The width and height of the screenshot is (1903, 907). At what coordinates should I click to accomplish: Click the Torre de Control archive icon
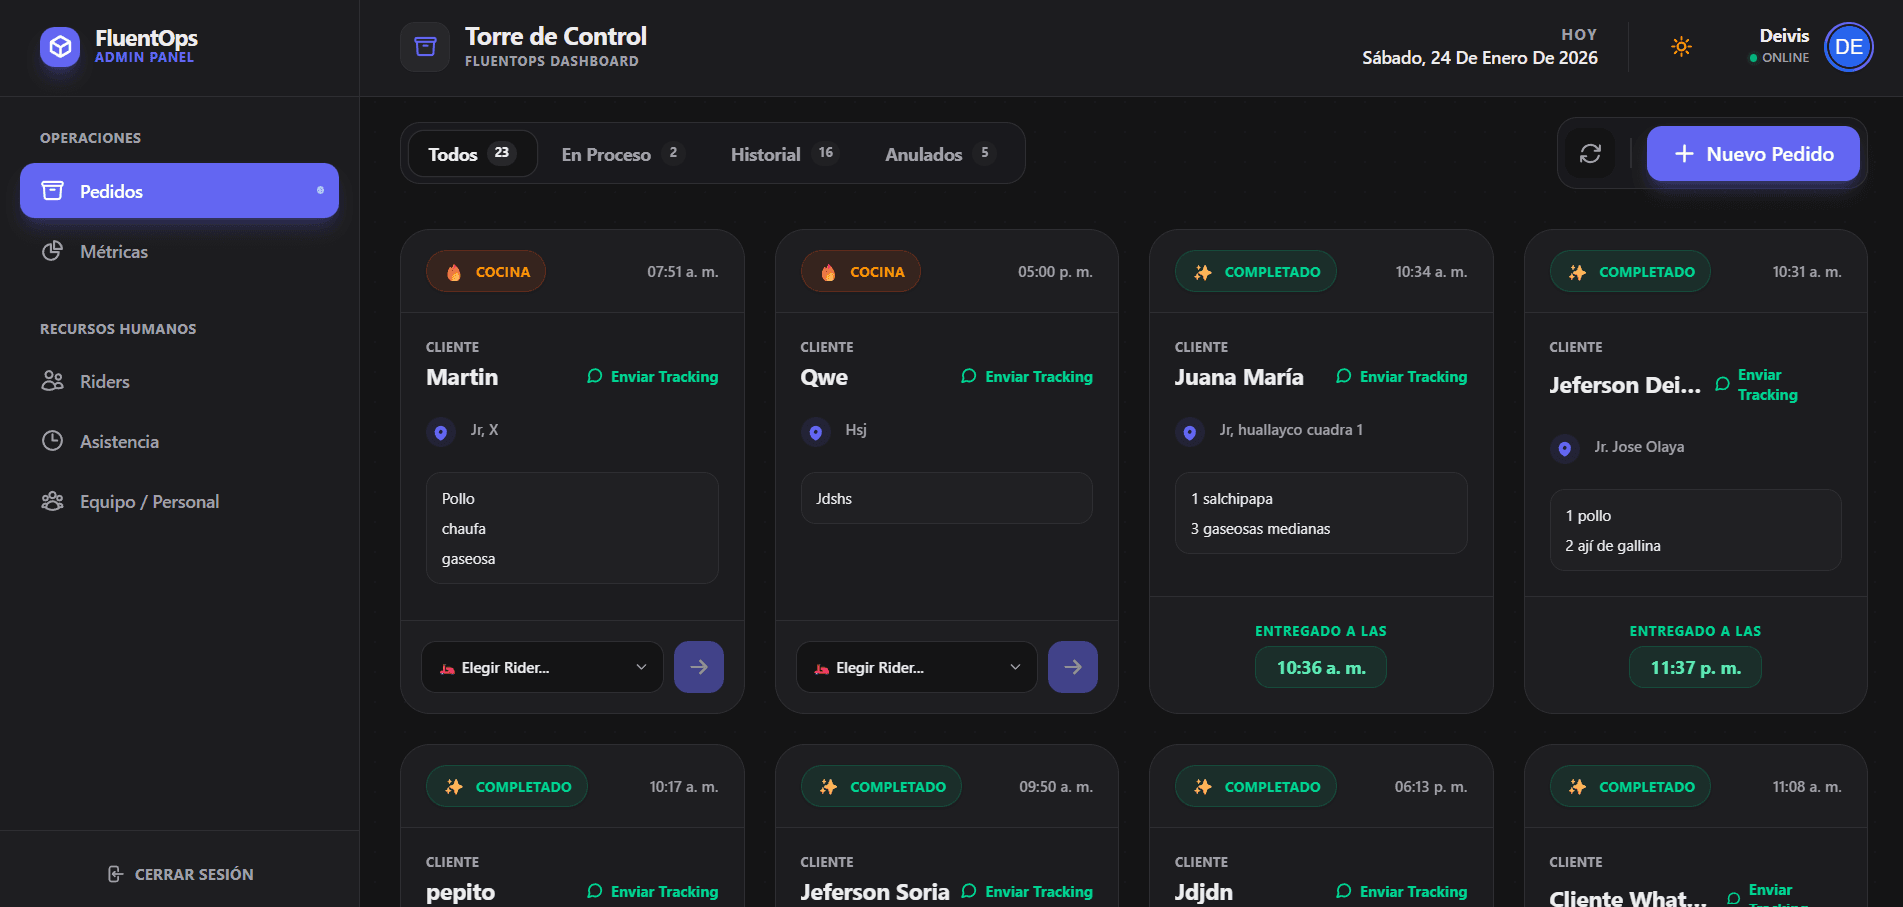[x=425, y=47]
